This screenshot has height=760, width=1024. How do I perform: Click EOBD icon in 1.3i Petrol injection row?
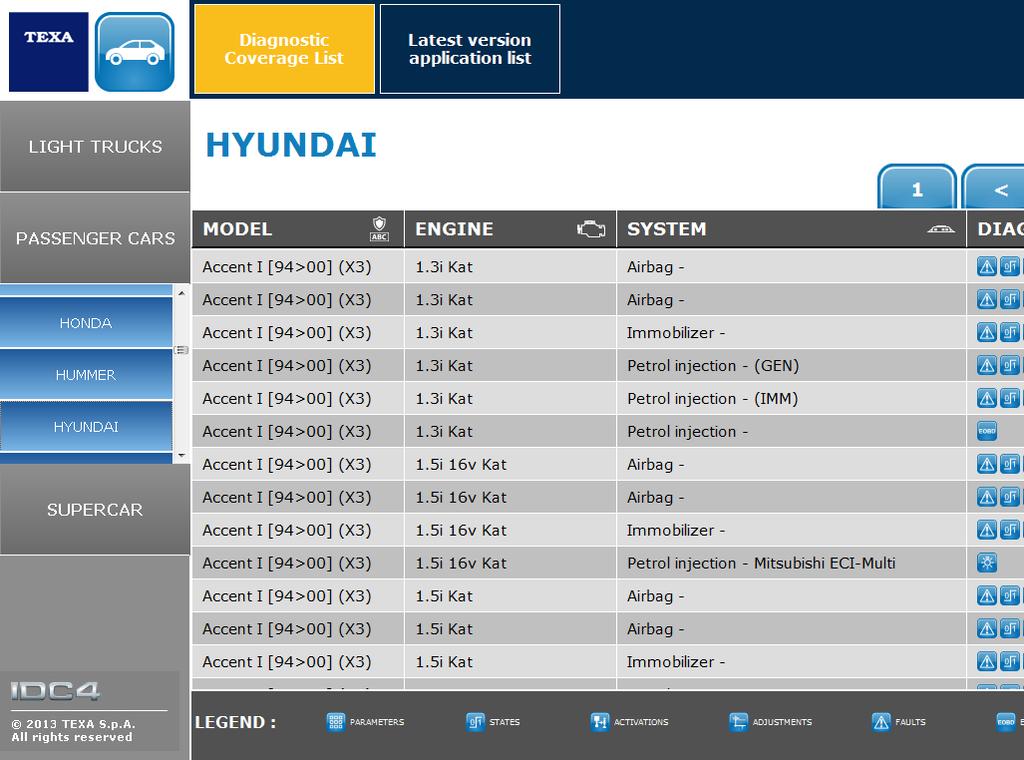[x=986, y=431]
